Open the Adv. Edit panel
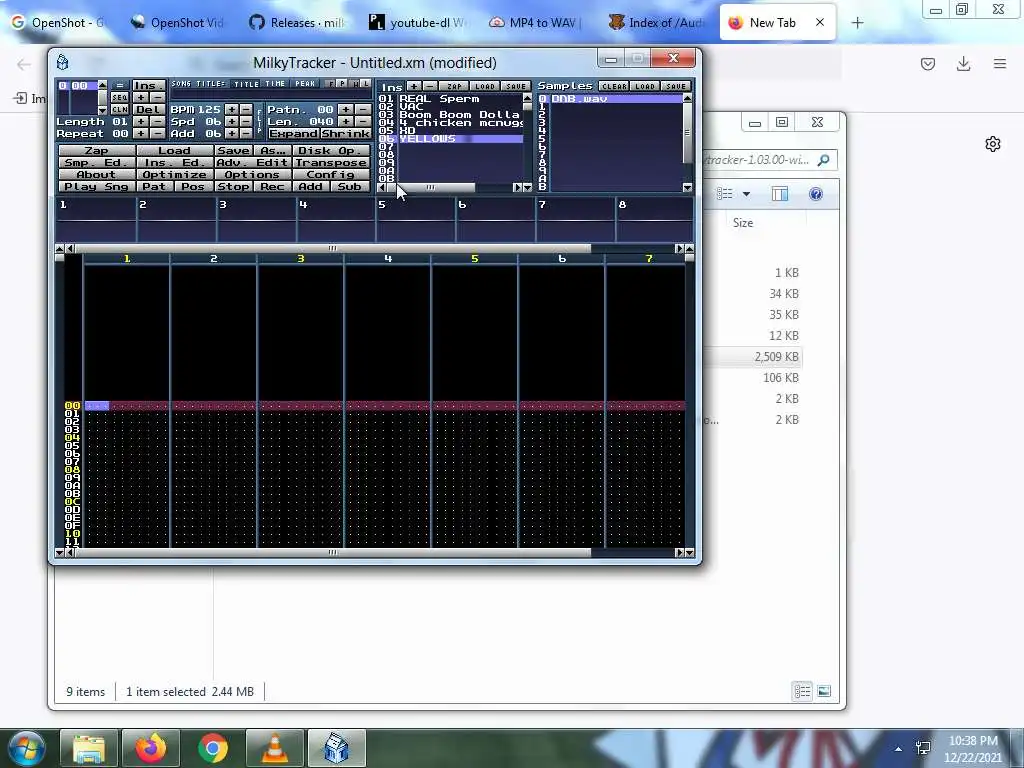 253,163
